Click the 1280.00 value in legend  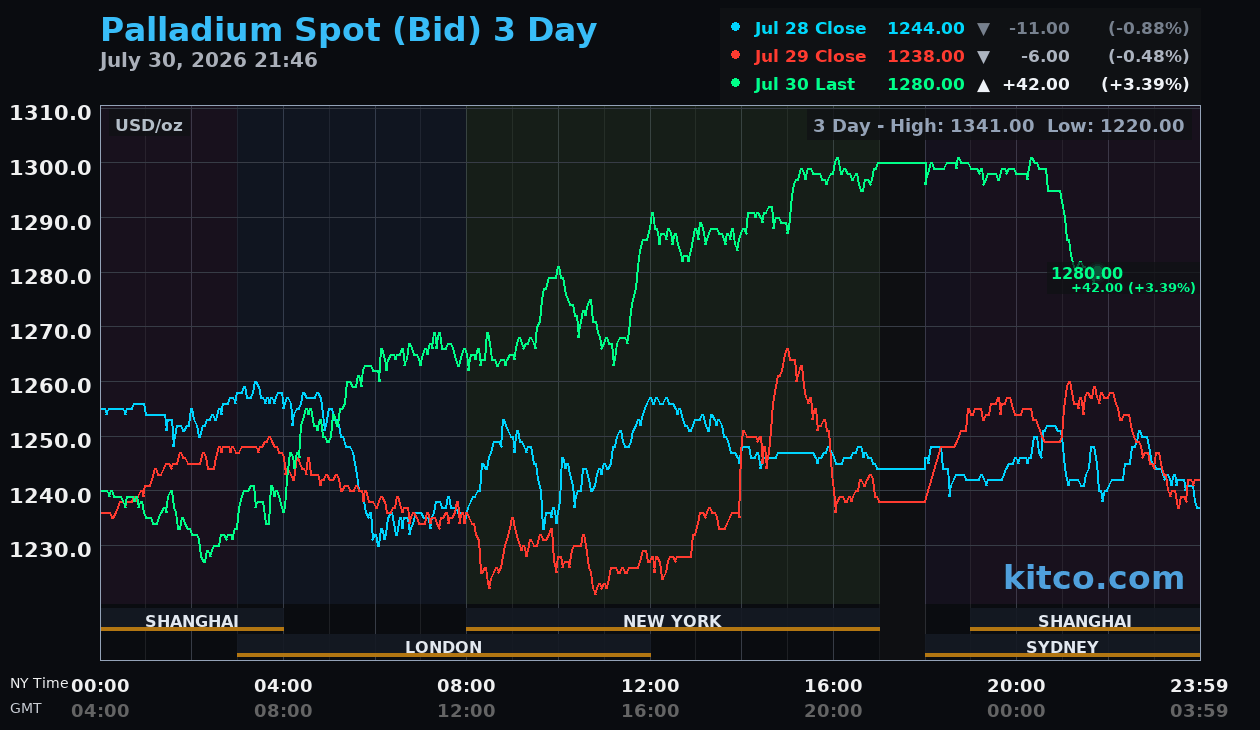coord(926,84)
